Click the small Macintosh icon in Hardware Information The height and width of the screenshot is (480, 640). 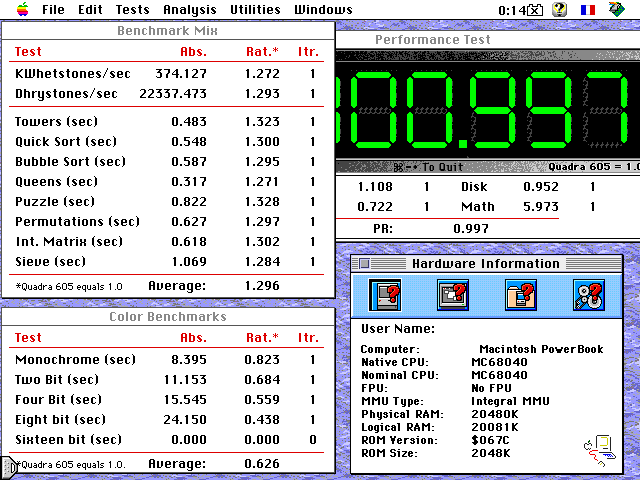(x=600, y=451)
